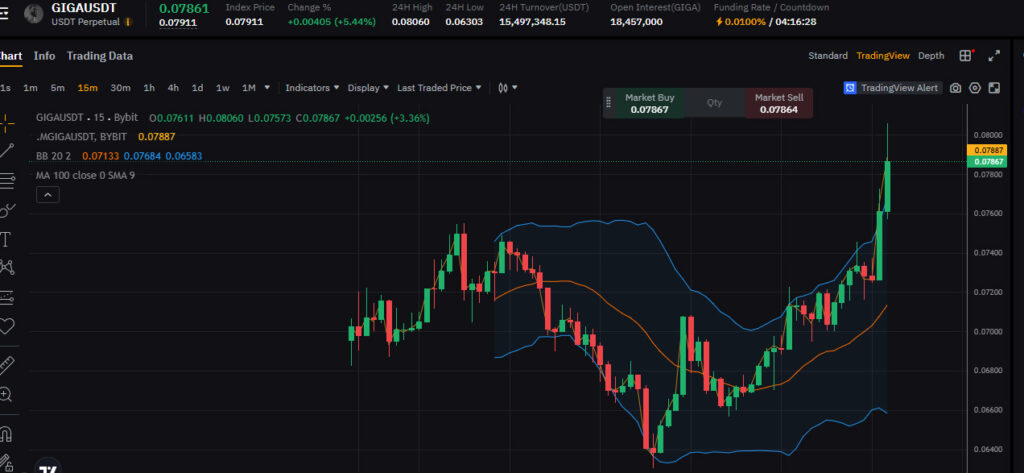The width and height of the screenshot is (1024, 473).
Task: Click the Market Sell button
Action: coord(779,103)
